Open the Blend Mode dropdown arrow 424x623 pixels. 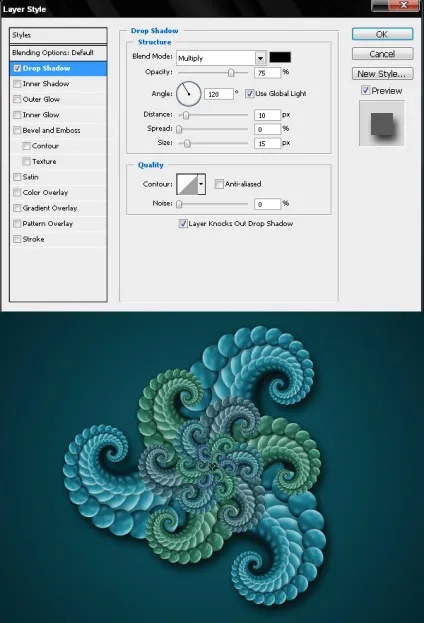point(260,58)
